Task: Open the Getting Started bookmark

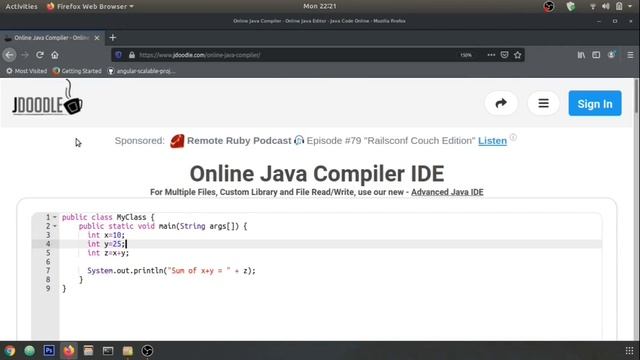Action: pos(77,71)
